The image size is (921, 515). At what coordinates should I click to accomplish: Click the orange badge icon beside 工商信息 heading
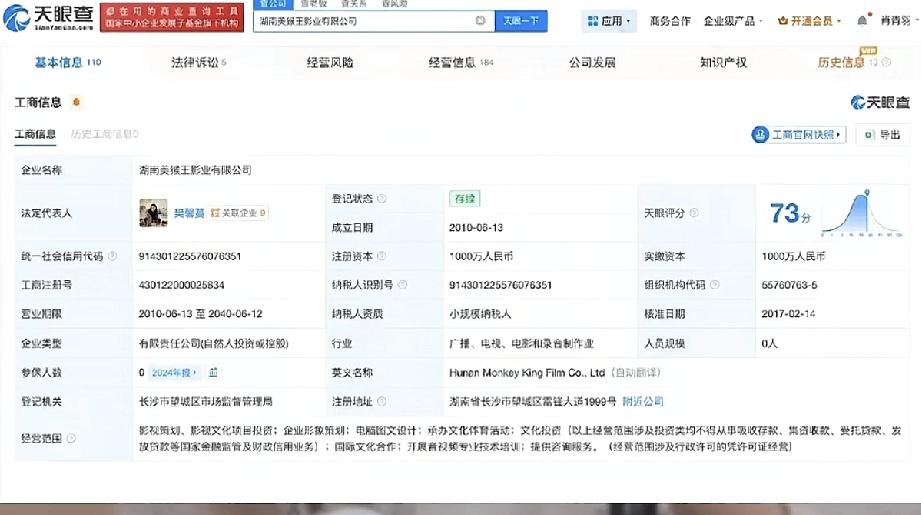pyautogui.click(x=76, y=102)
